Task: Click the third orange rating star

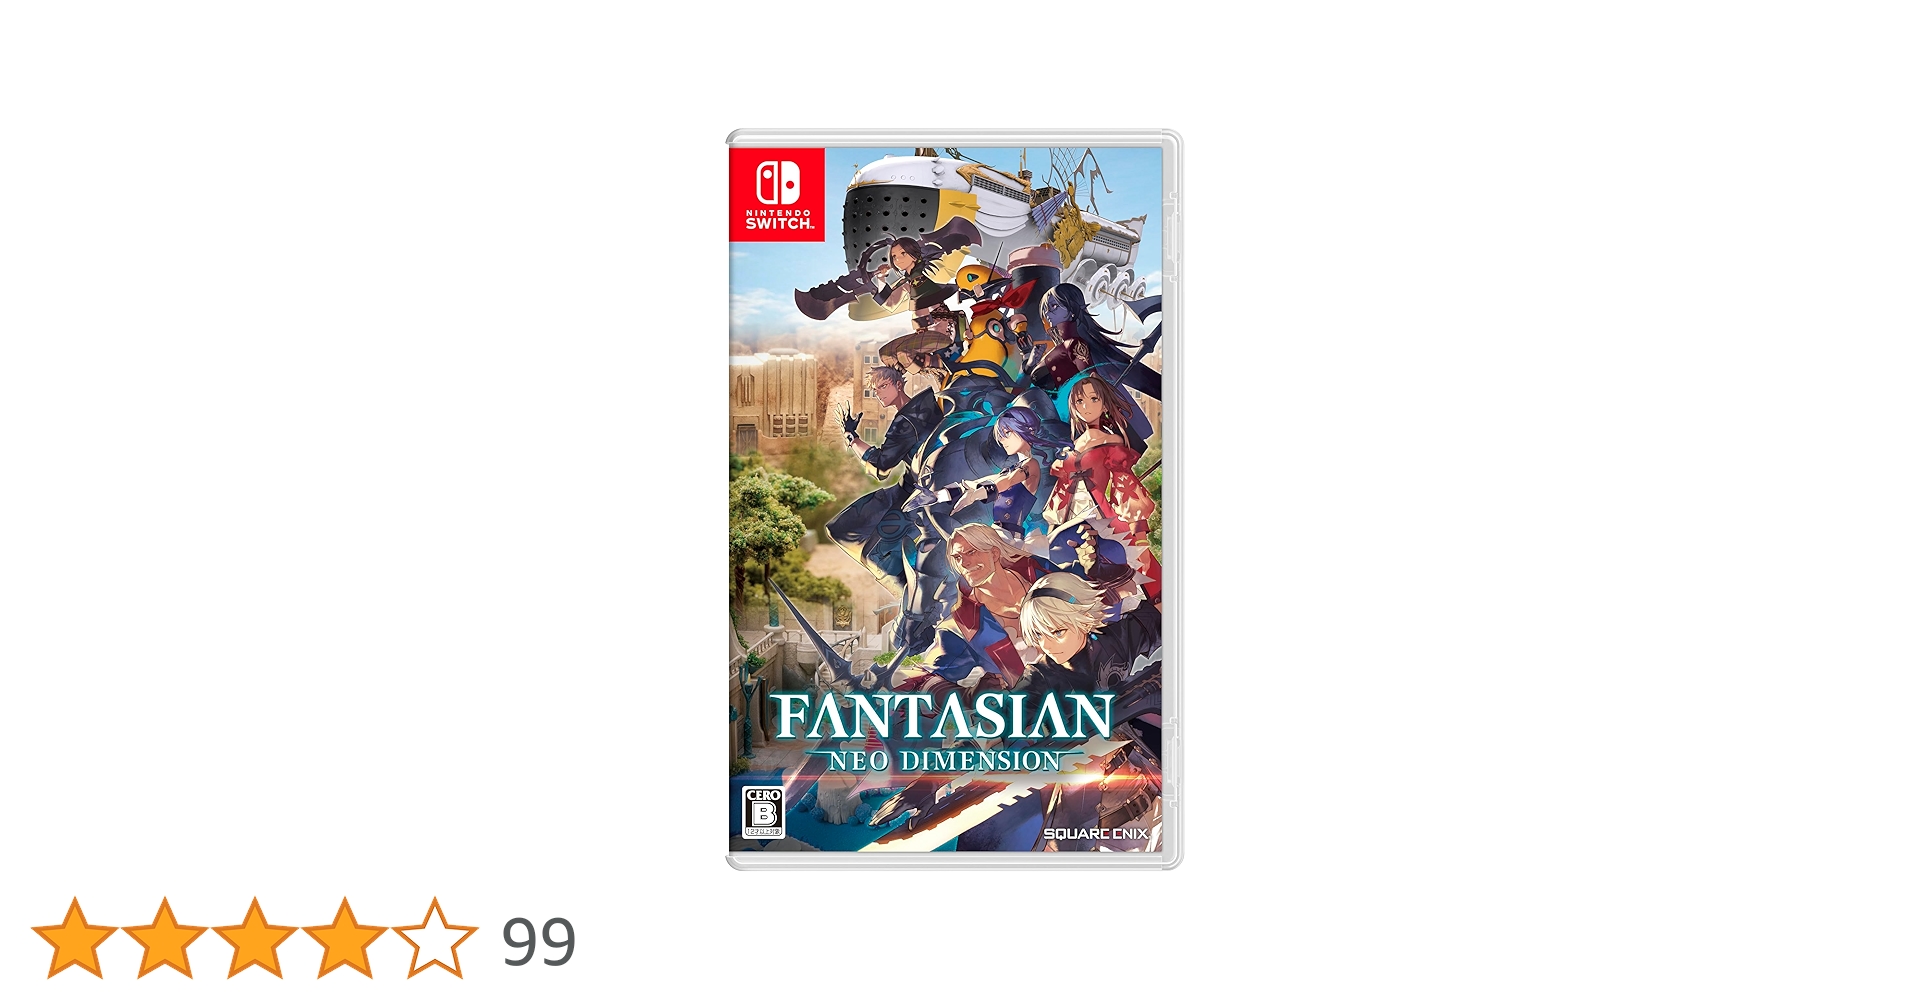Action: click(255, 938)
